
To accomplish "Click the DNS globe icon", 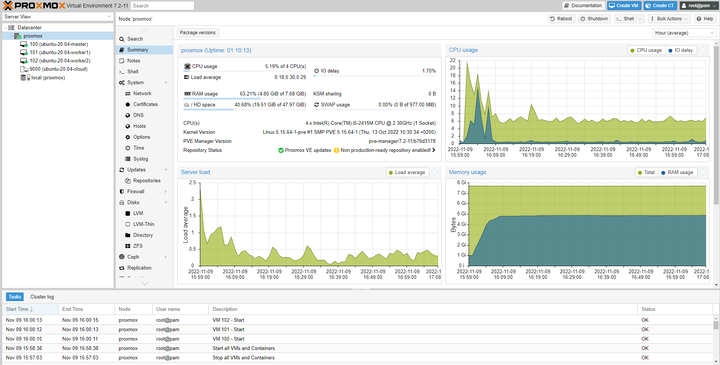I will pyautogui.click(x=128, y=115).
